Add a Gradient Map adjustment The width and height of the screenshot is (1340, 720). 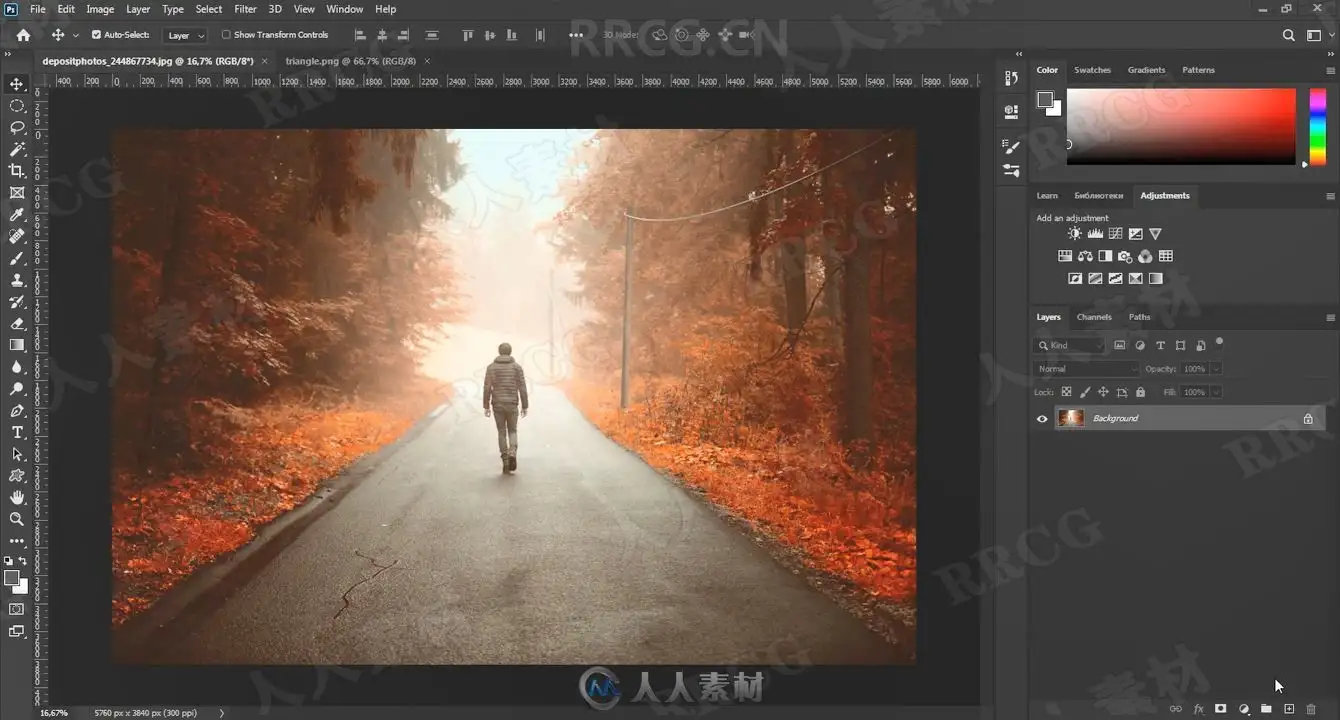click(x=1155, y=279)
